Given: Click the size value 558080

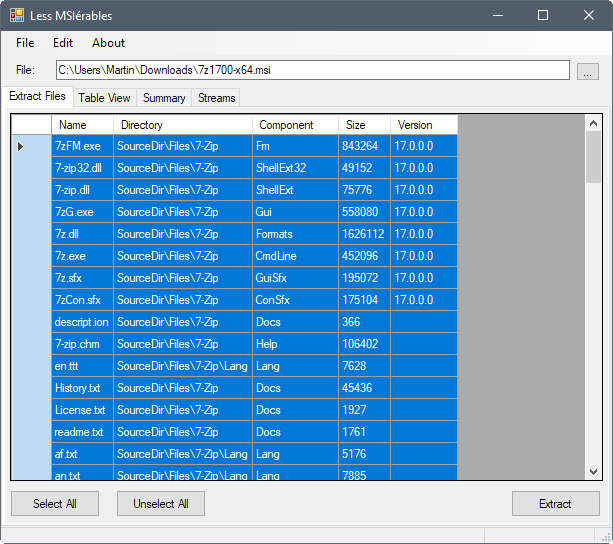Looking at the screenshot, I should [360, 212].
